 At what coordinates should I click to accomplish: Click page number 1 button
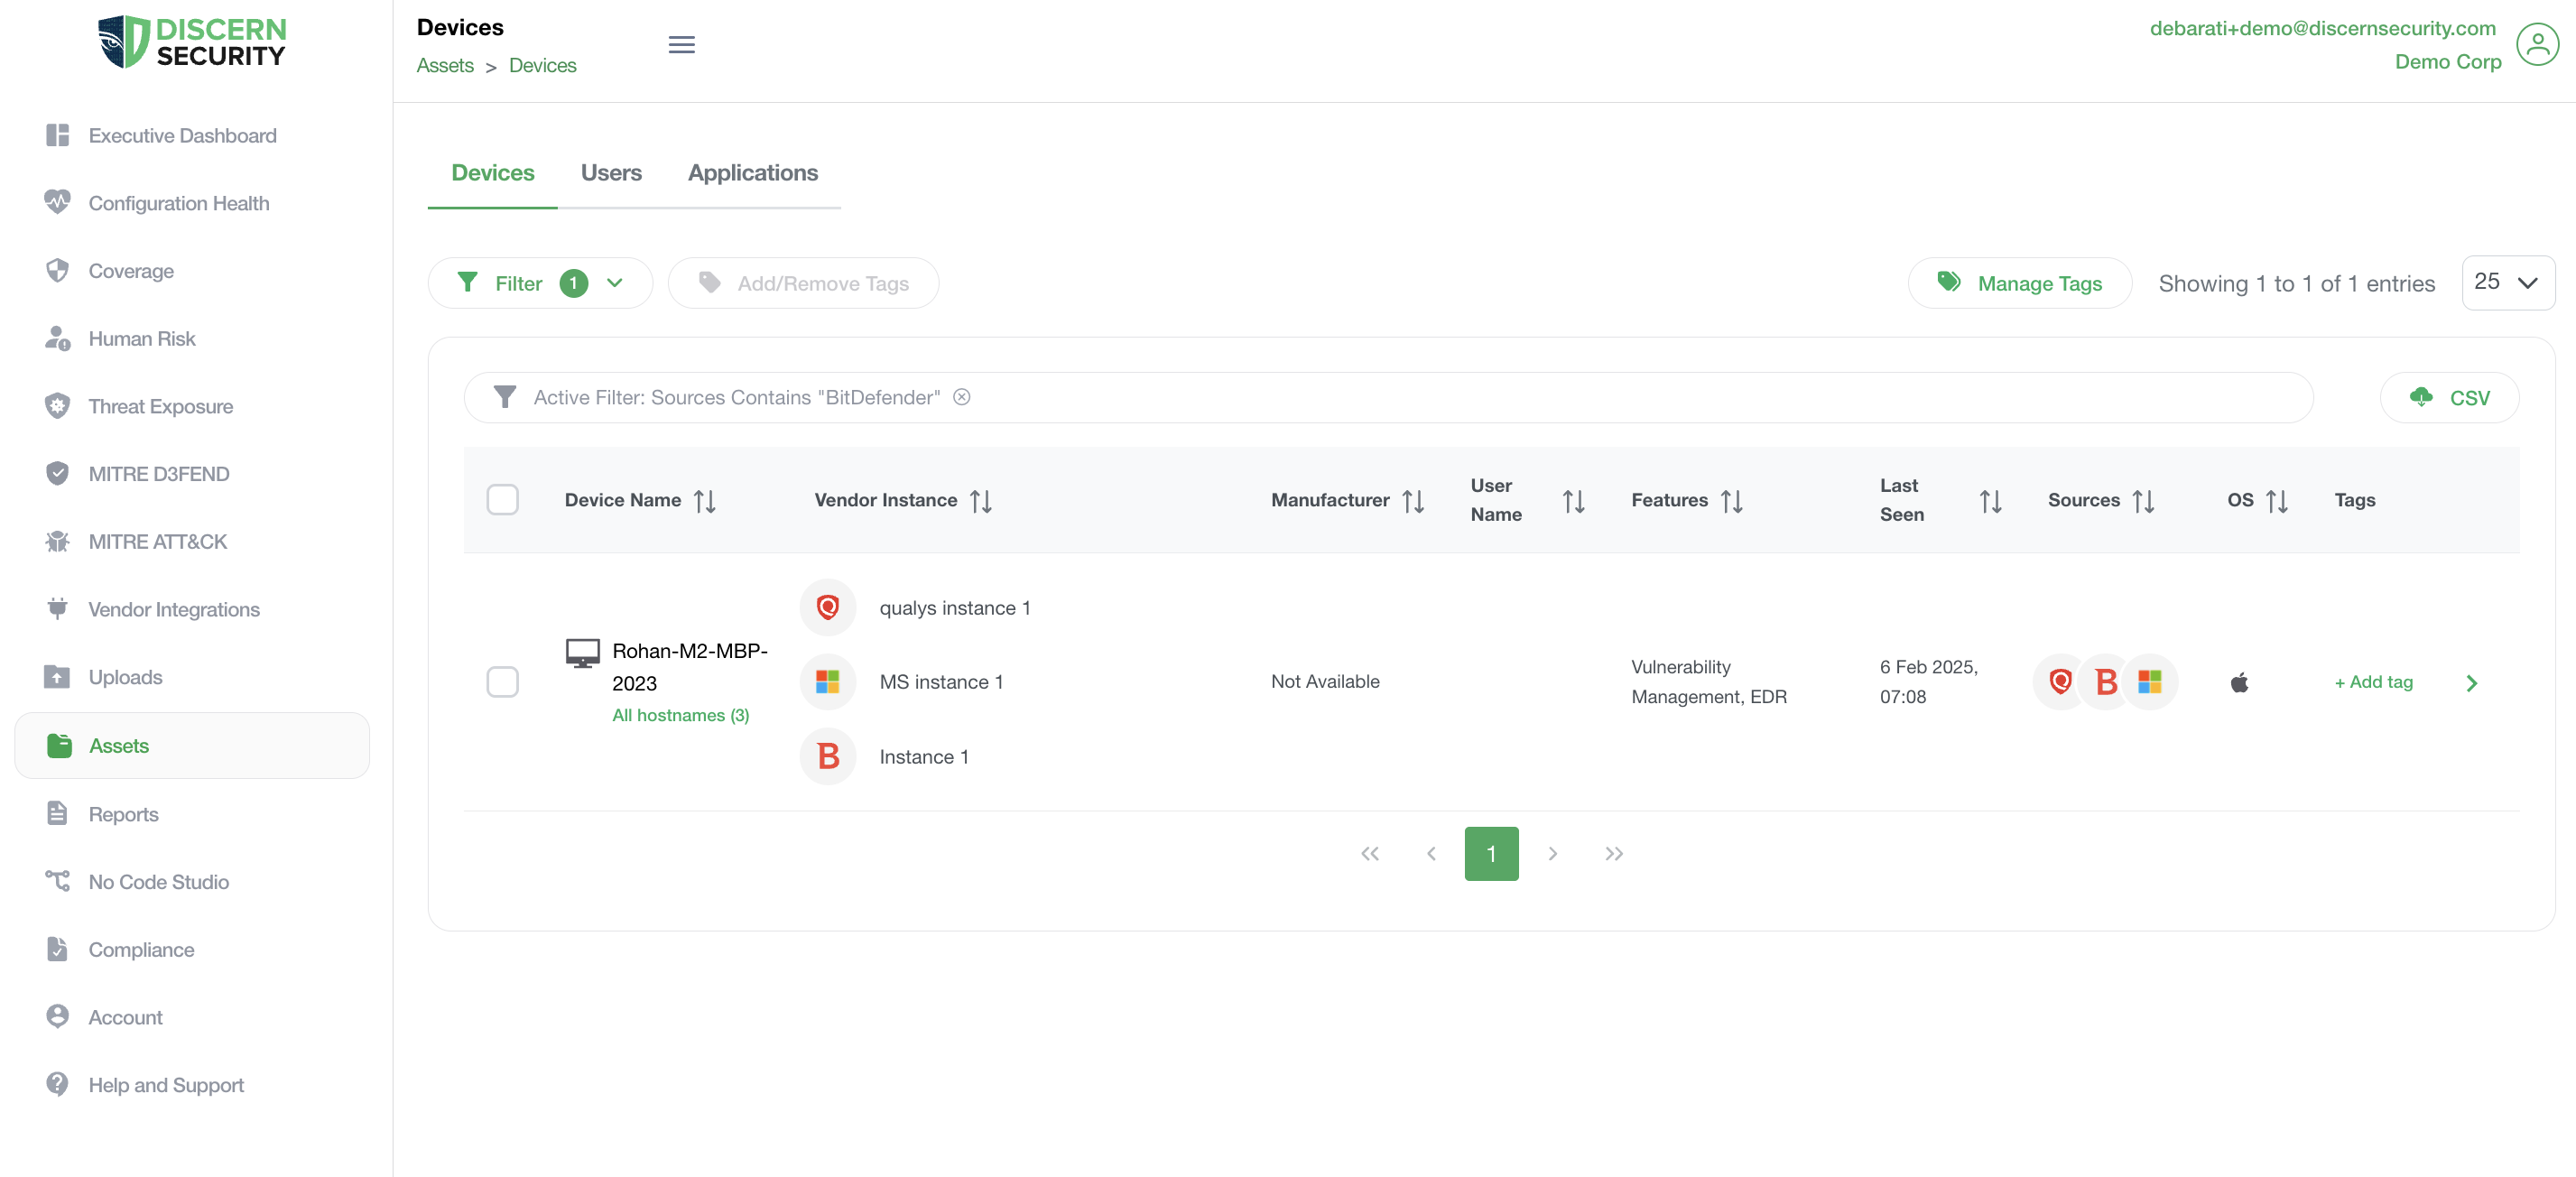pos(1491,854)
